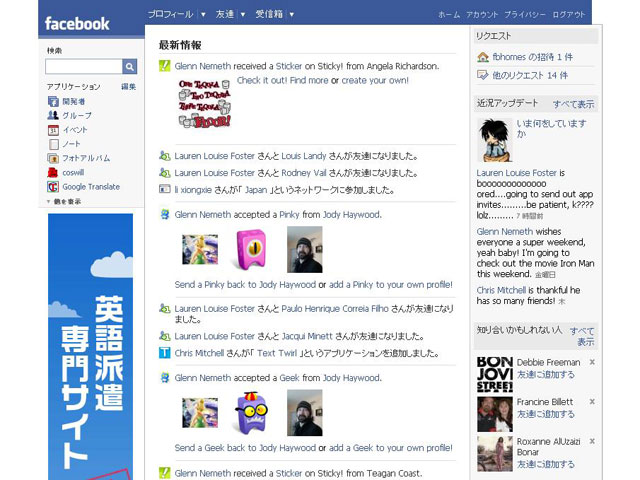Click the 英語派遣専門サイト banner advertisement
The height and width of the screenshot is (480, 640).
tap(91, 347)
